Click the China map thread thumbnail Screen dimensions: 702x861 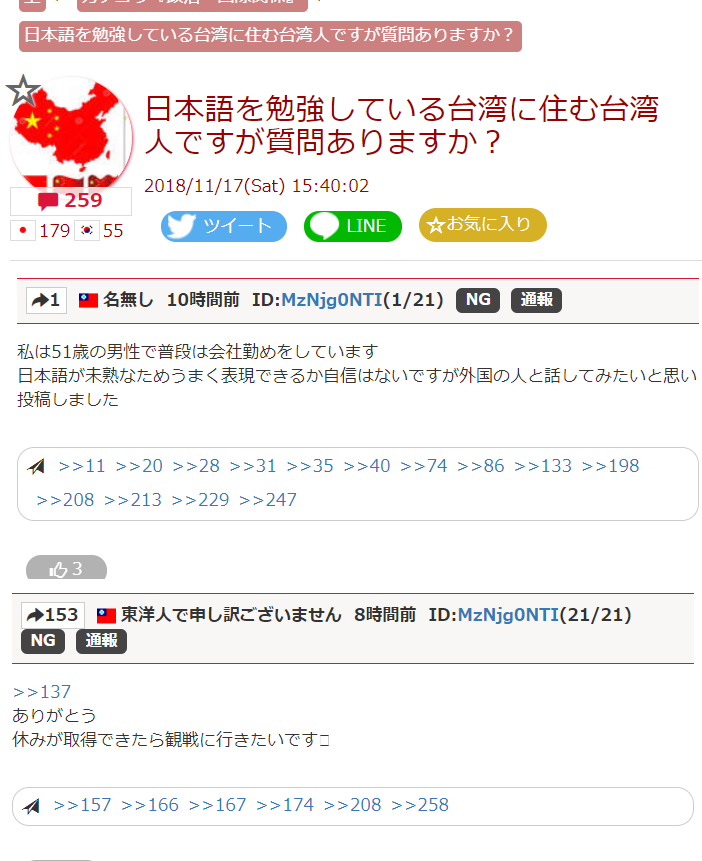pyautogui.click(x=71, y=133)
